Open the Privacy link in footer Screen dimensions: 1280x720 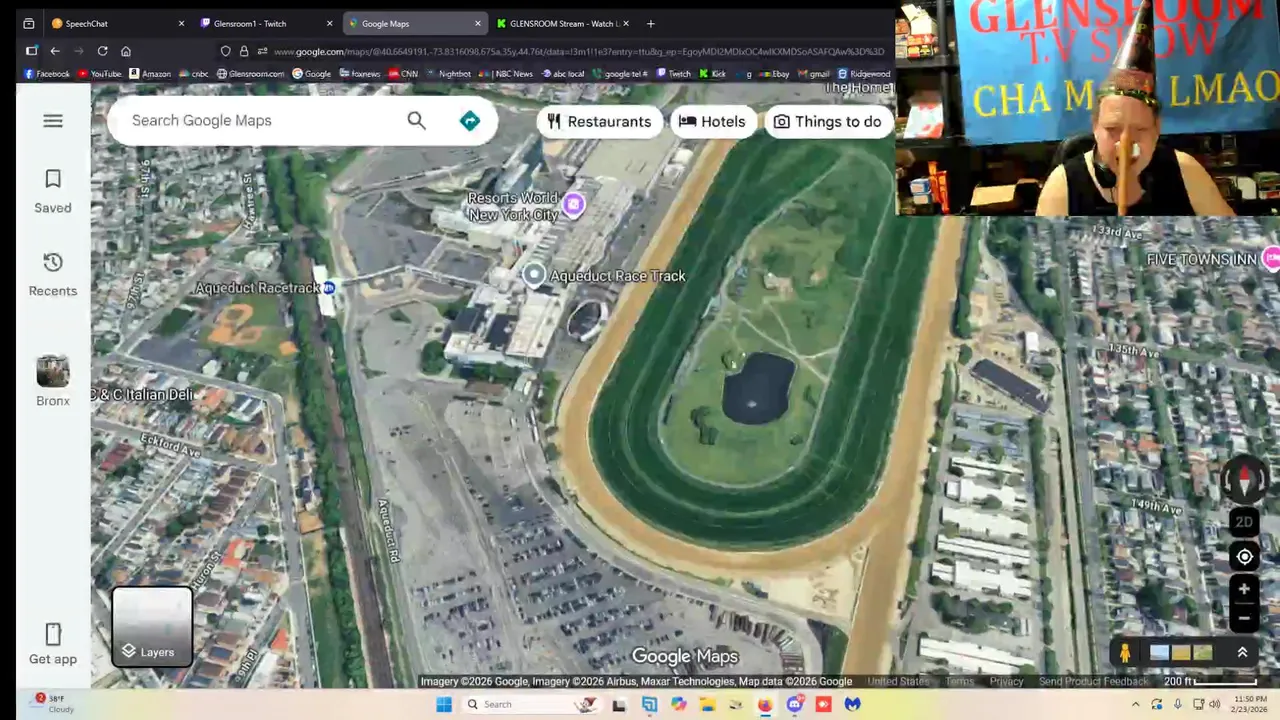click(1006, 682)
